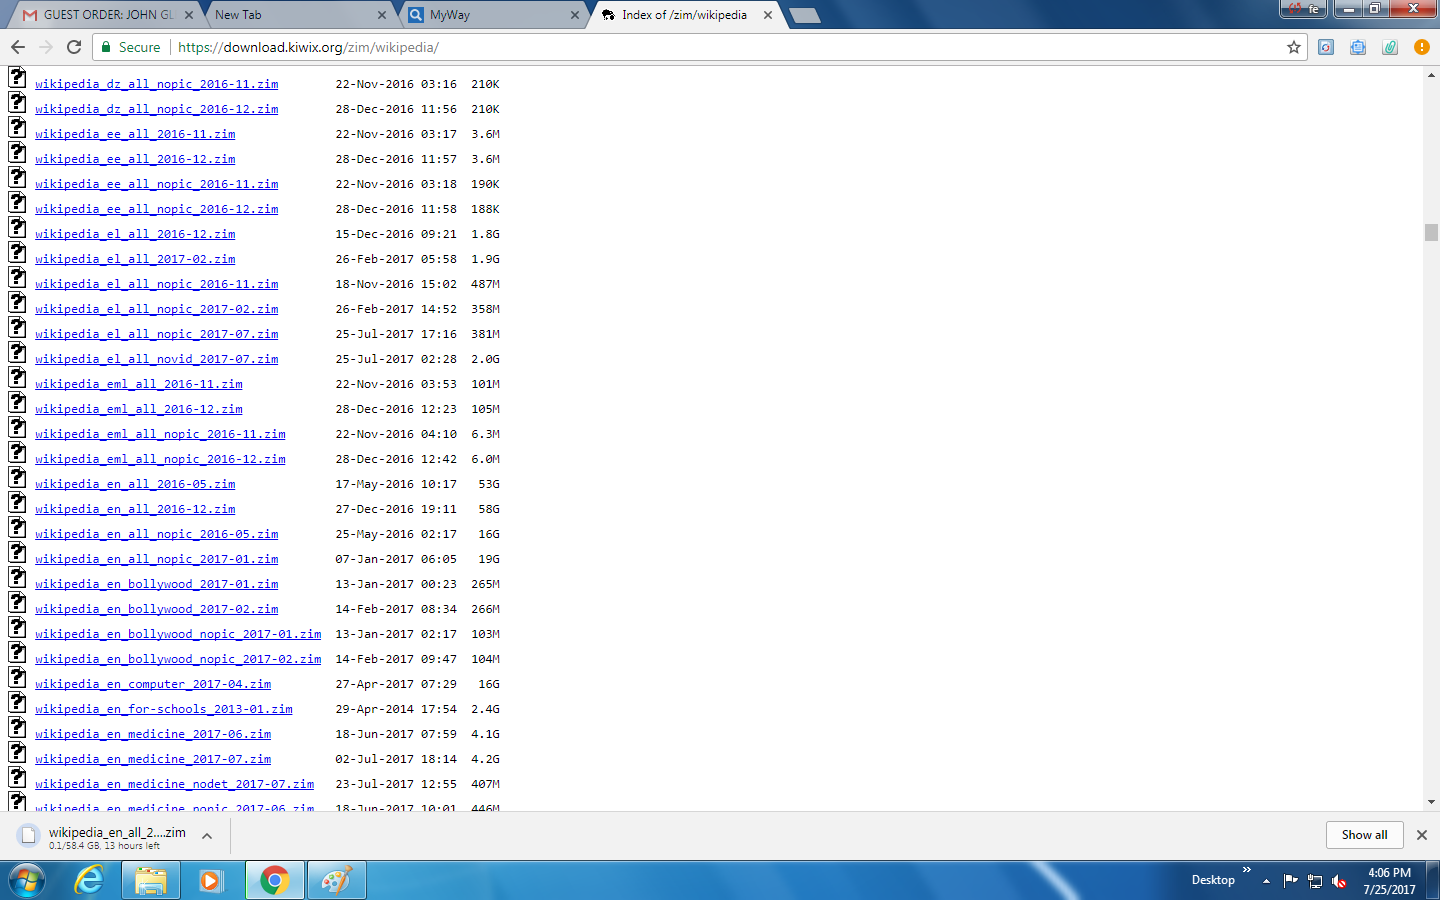Bookmark this page with the star icon
Screen dimensions: 1440x900
(1294, 47)
